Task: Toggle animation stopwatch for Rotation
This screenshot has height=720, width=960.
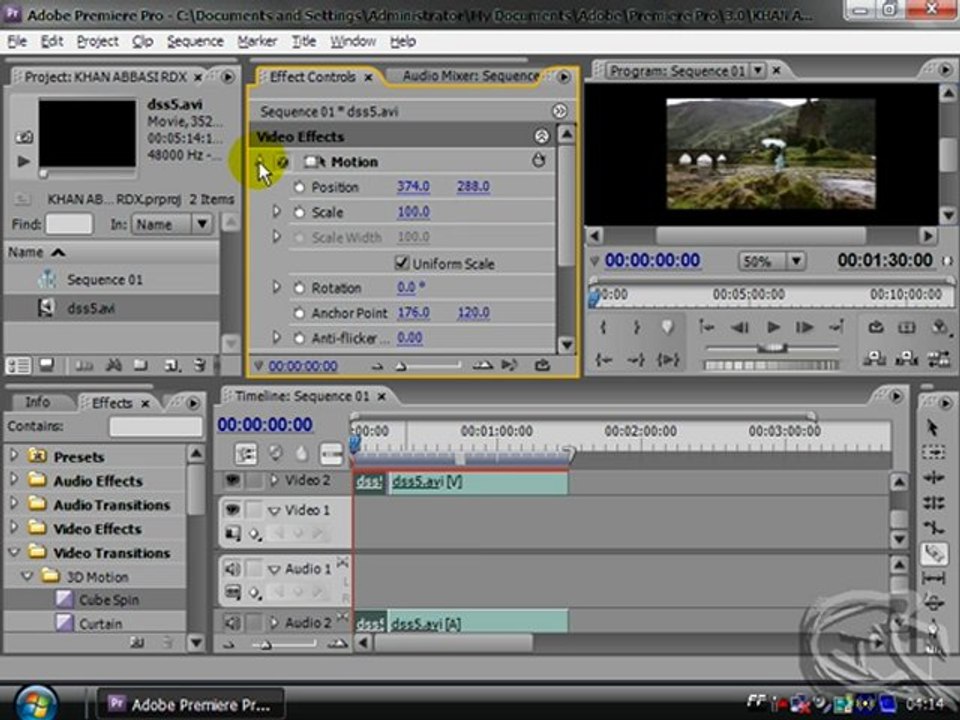Action: (299, 288)
